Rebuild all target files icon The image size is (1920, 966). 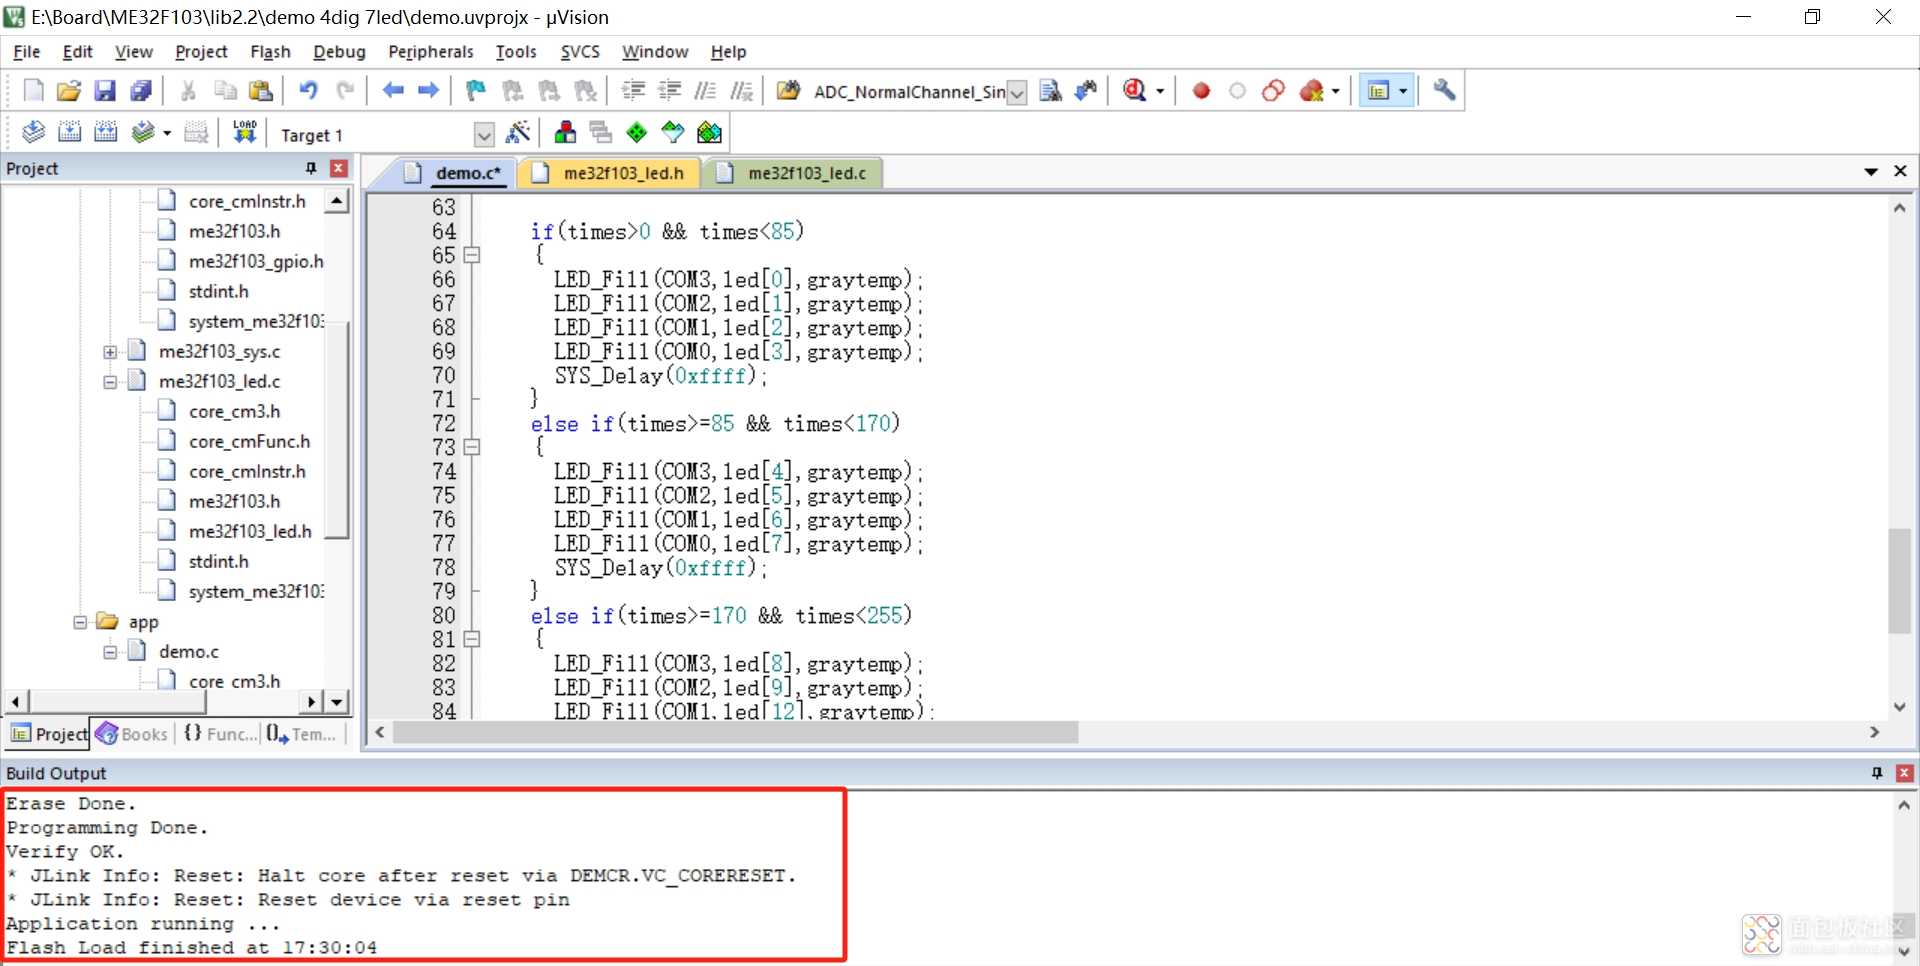105,132
